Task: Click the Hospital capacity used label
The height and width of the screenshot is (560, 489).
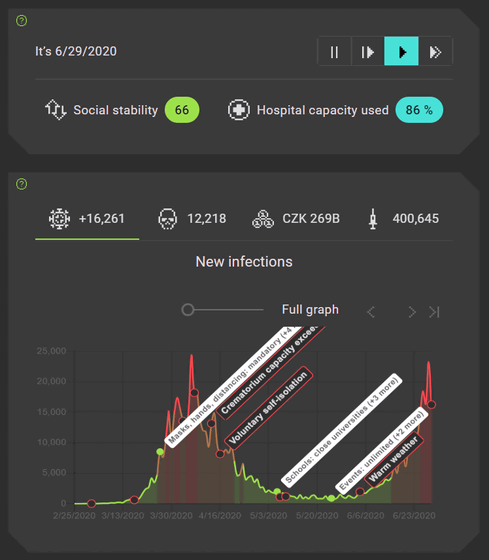Action: click(323, 110)
